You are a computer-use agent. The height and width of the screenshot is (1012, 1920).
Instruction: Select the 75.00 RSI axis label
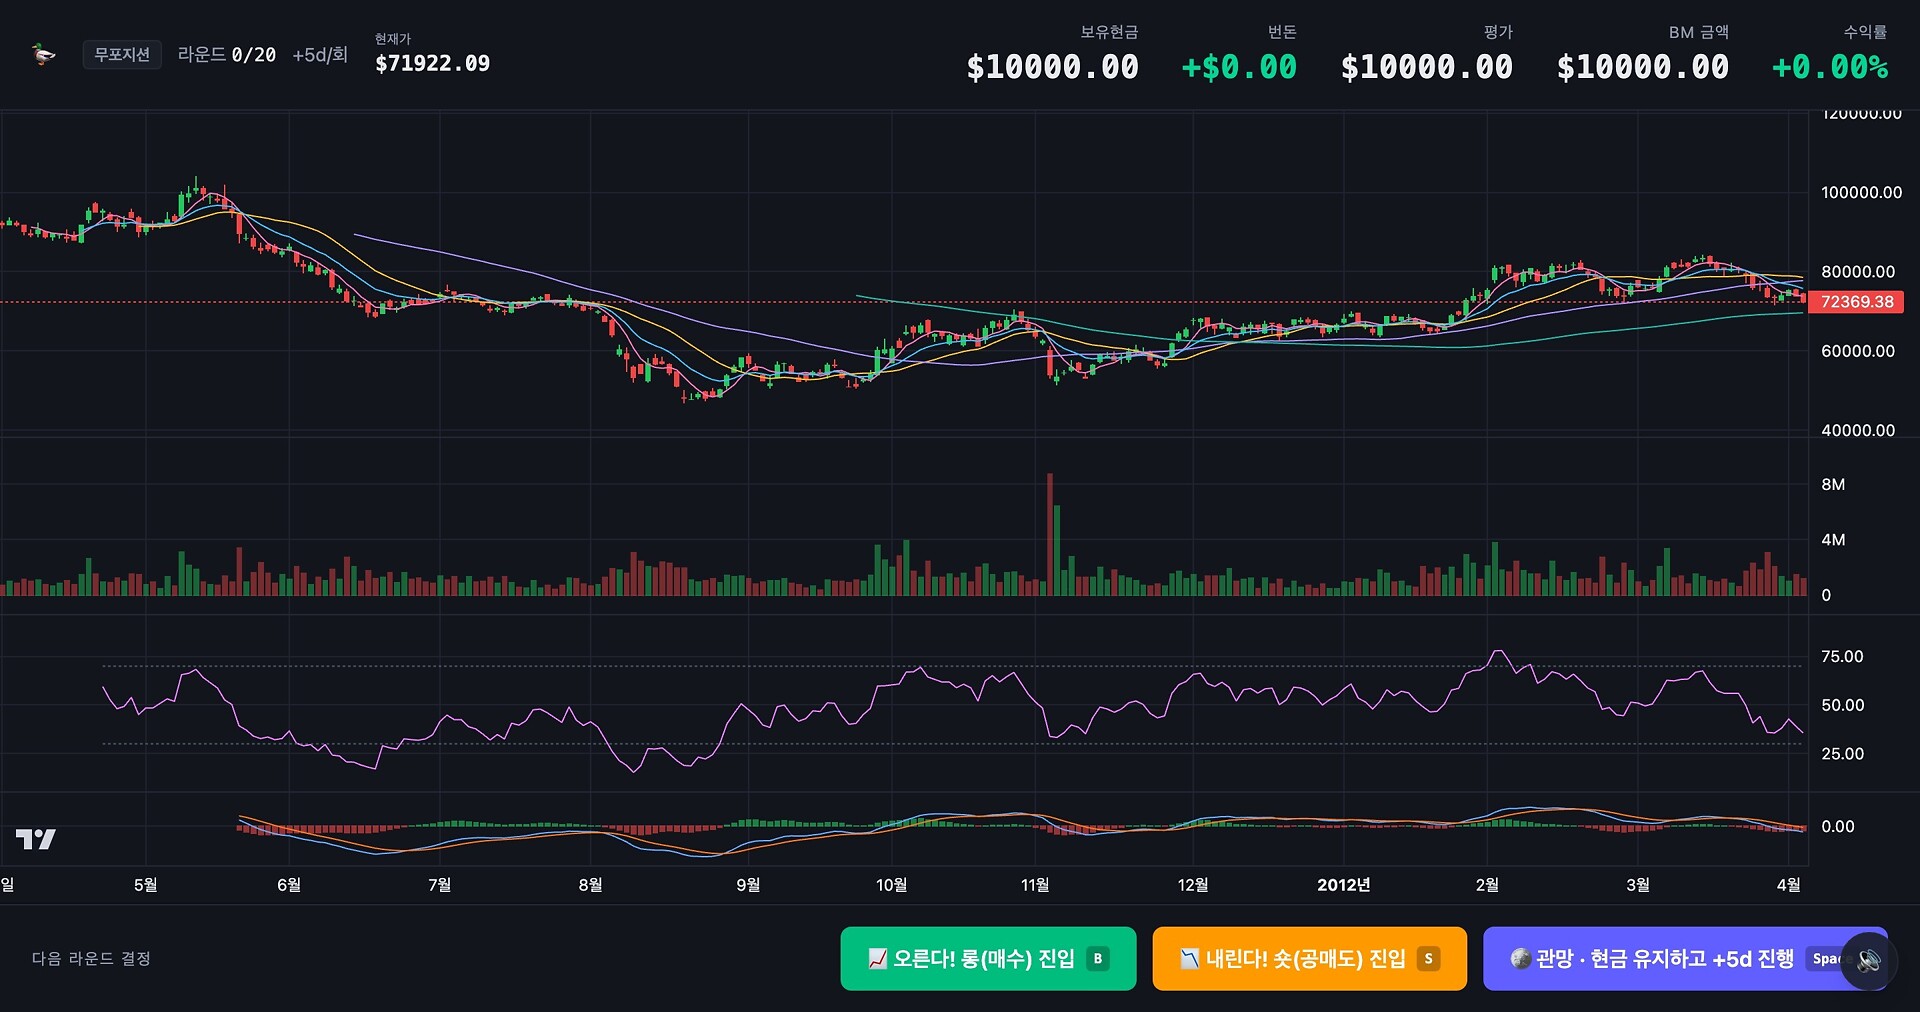pyautogui.click(x=1842, y=657)
